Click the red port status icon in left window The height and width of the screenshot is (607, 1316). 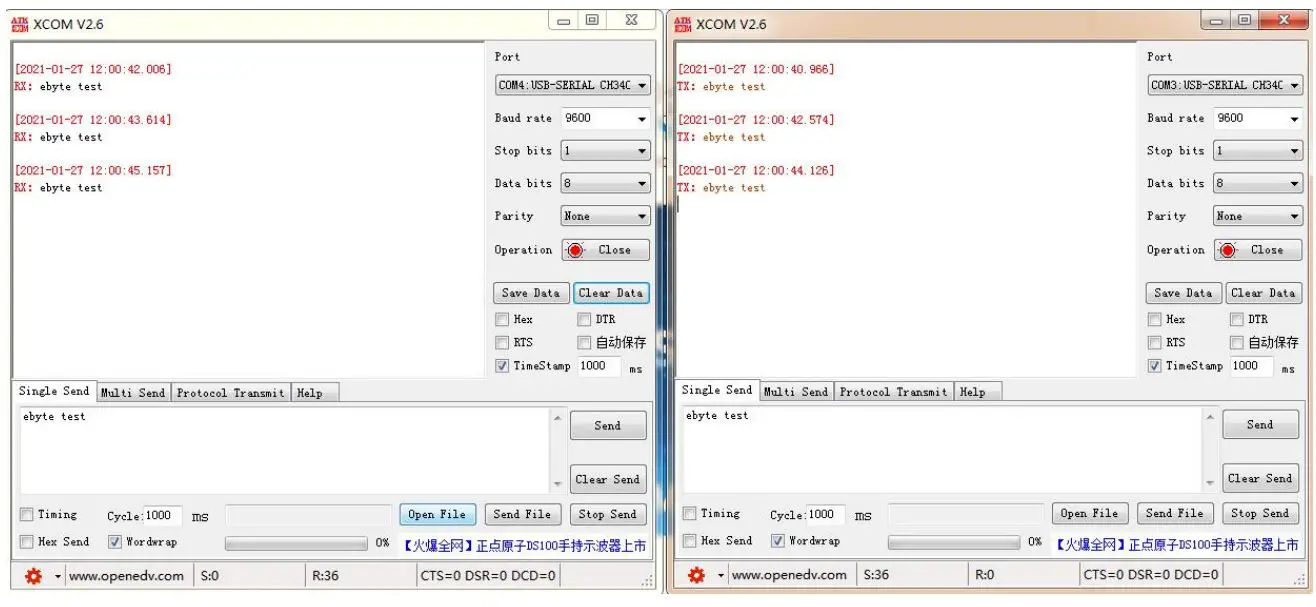575,250
